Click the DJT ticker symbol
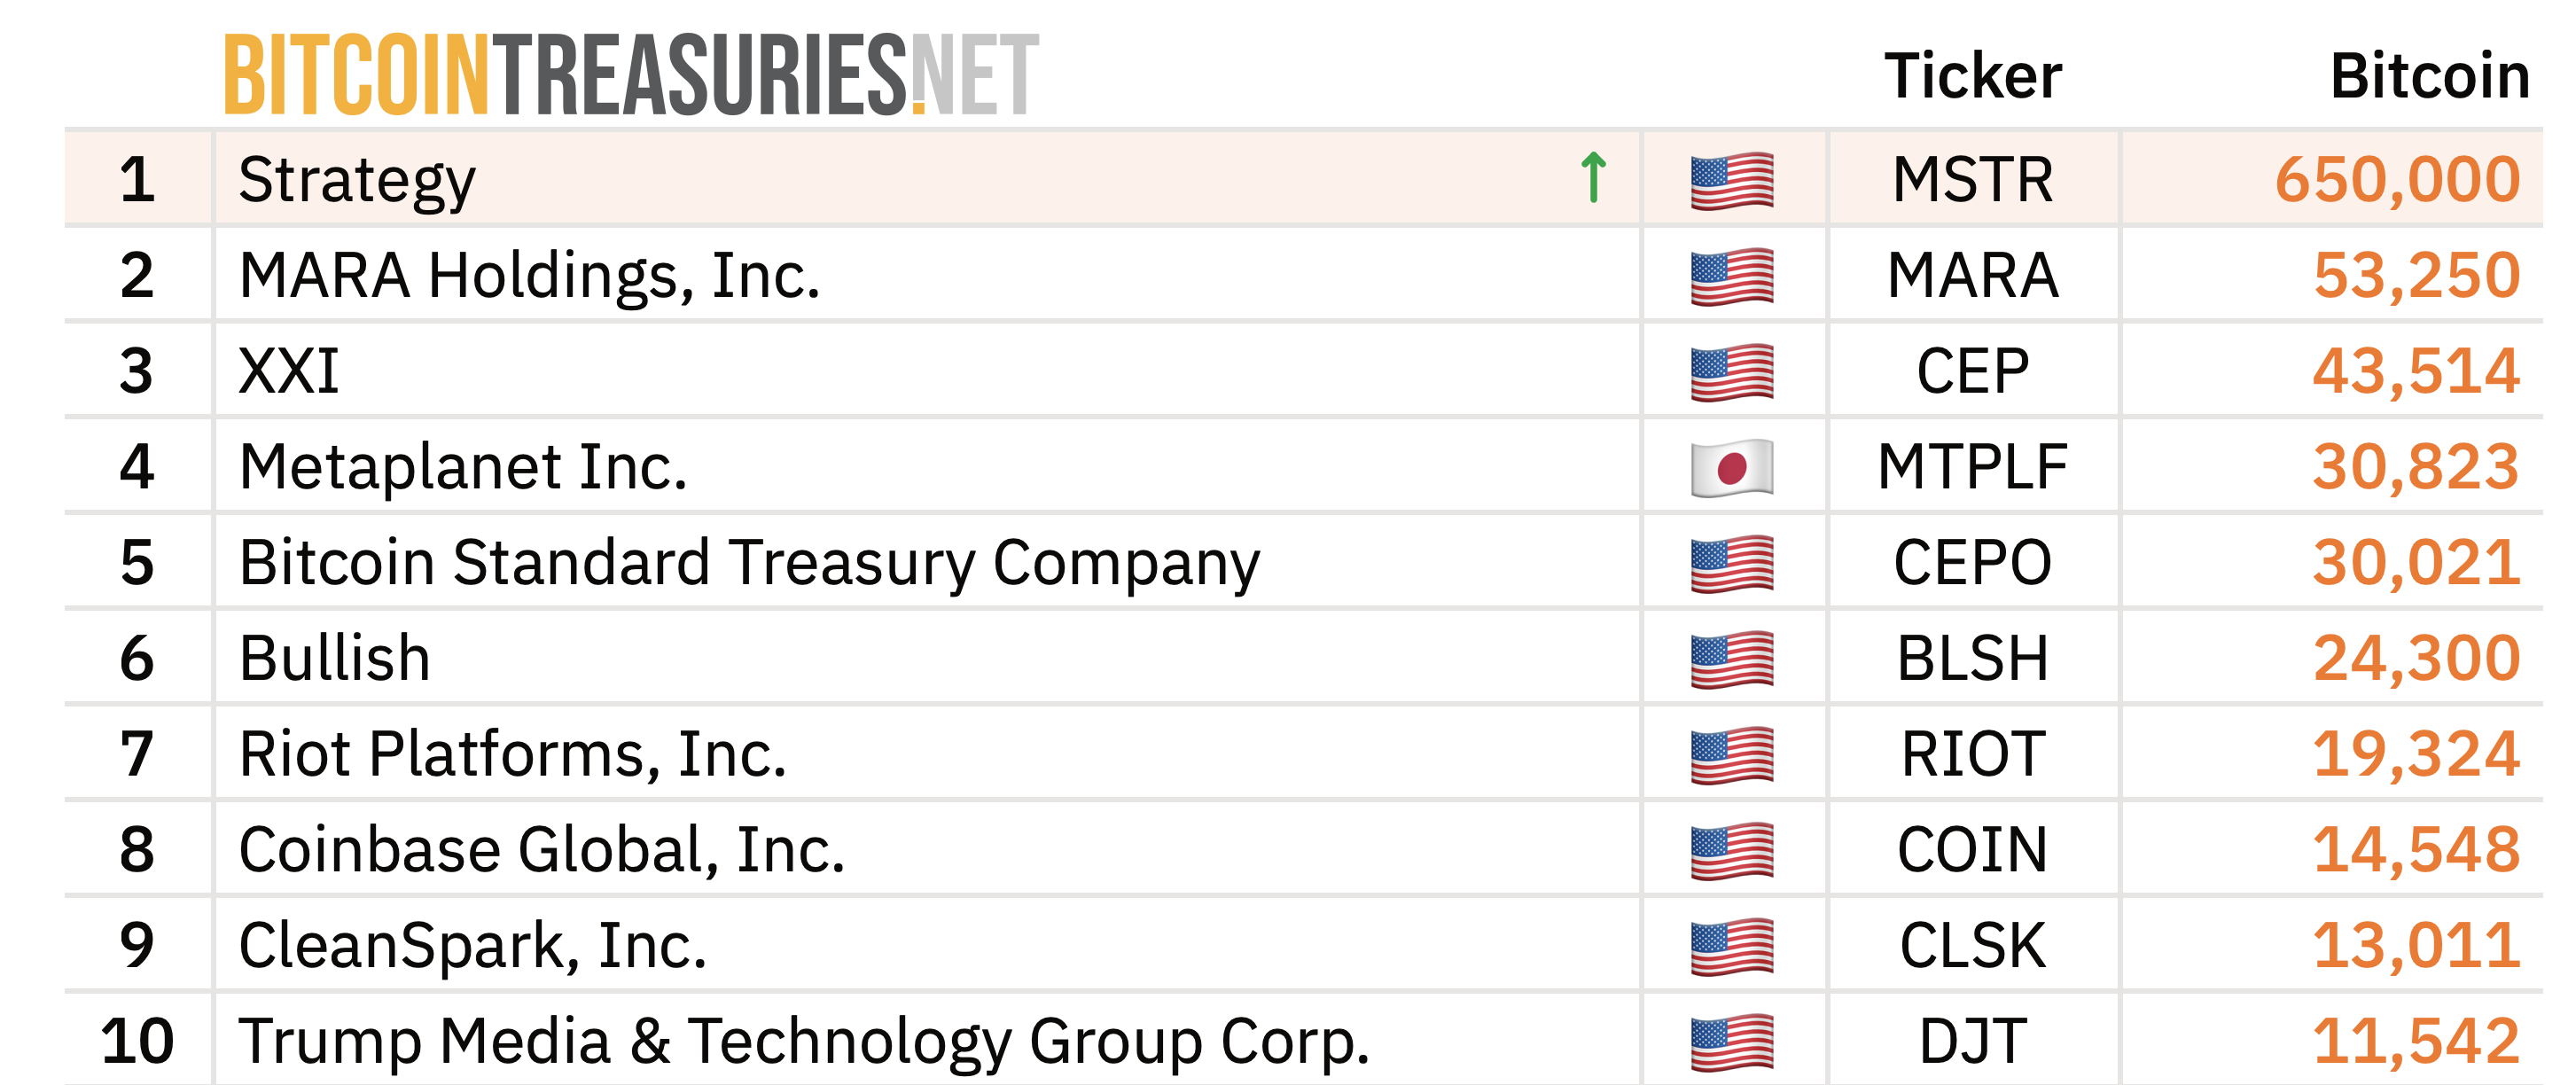Viewport: 2576px width, 1085px height. [1972, 1042]
